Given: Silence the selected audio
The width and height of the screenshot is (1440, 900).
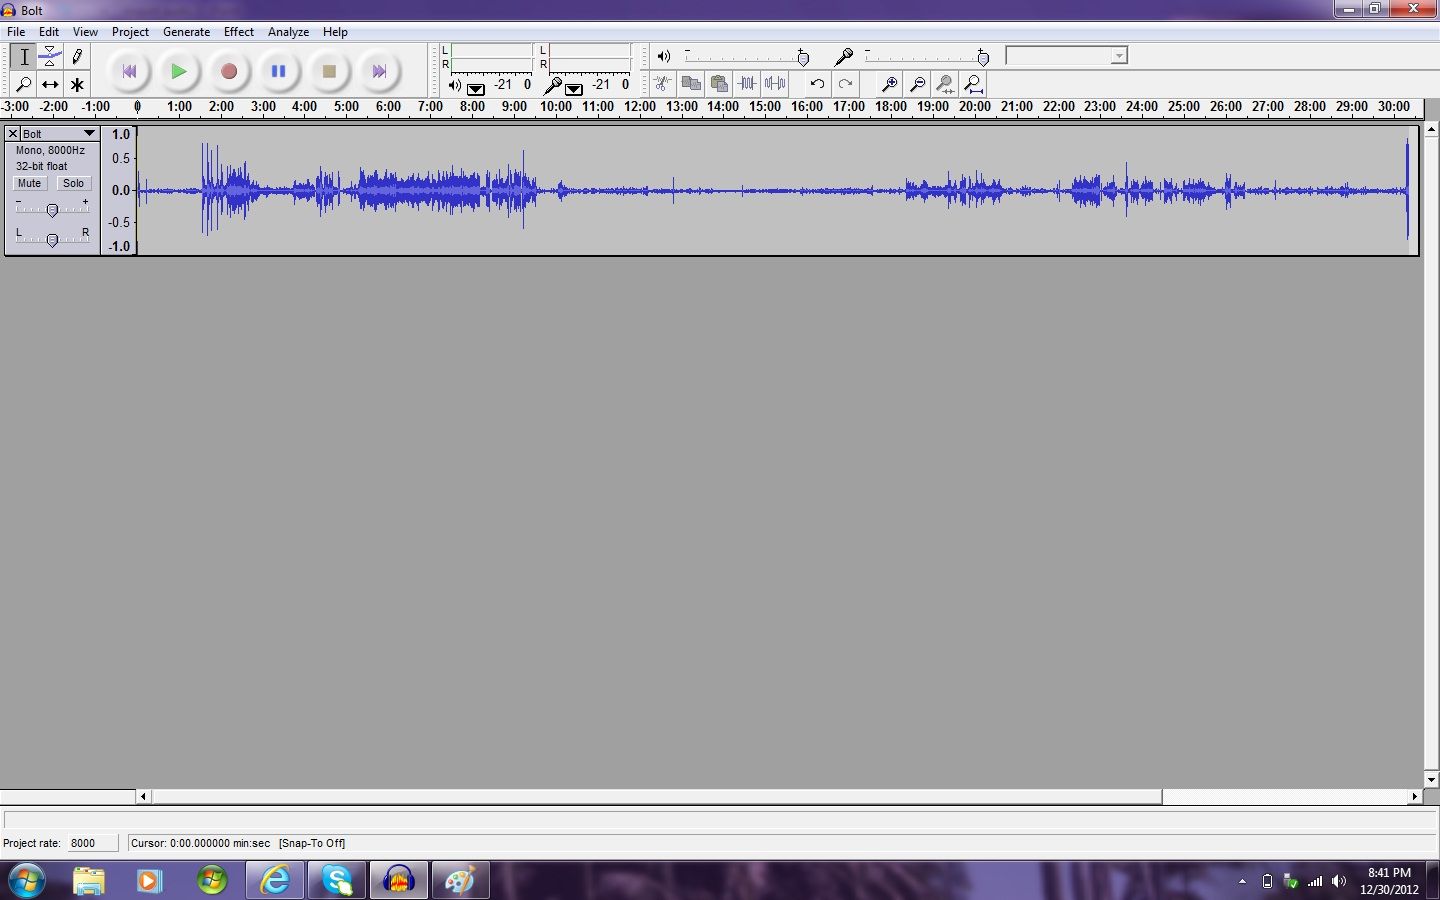Looking at the screenshot, I should [775, 84].
